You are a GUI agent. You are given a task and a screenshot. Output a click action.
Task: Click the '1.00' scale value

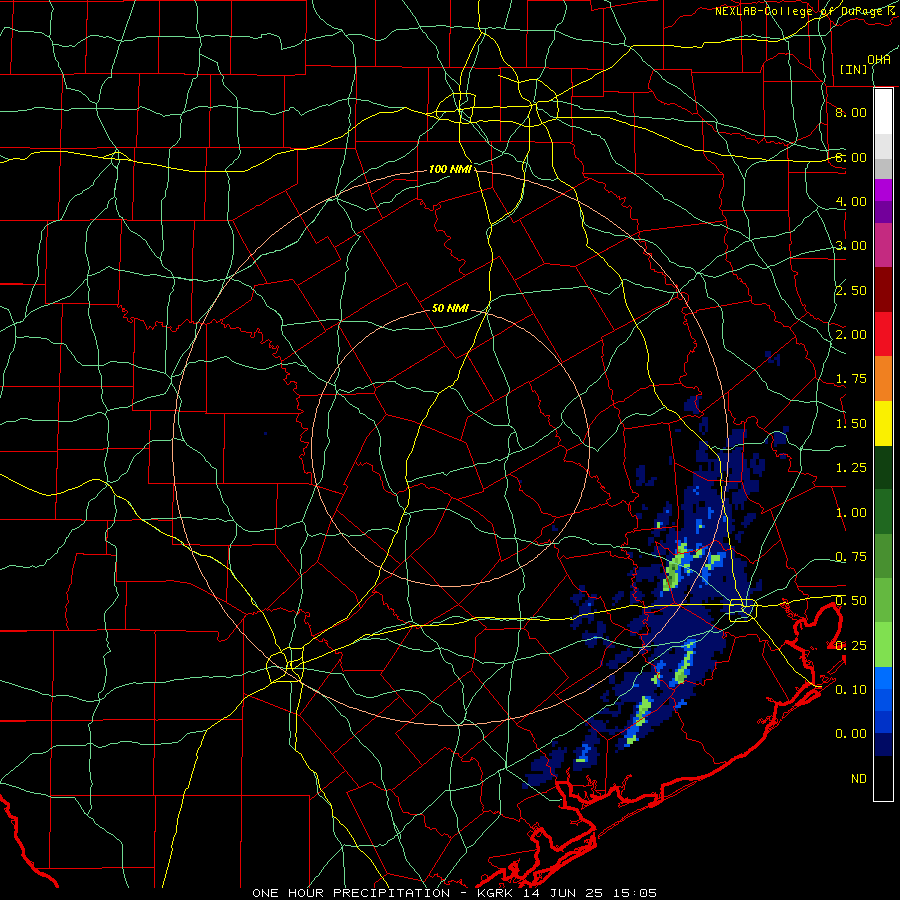pos(851,513)
